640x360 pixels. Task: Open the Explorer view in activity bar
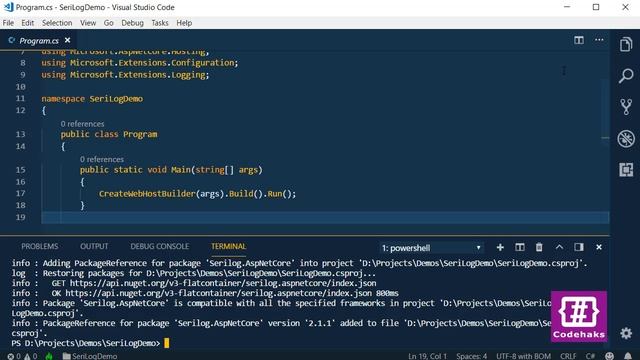point(626,44)
